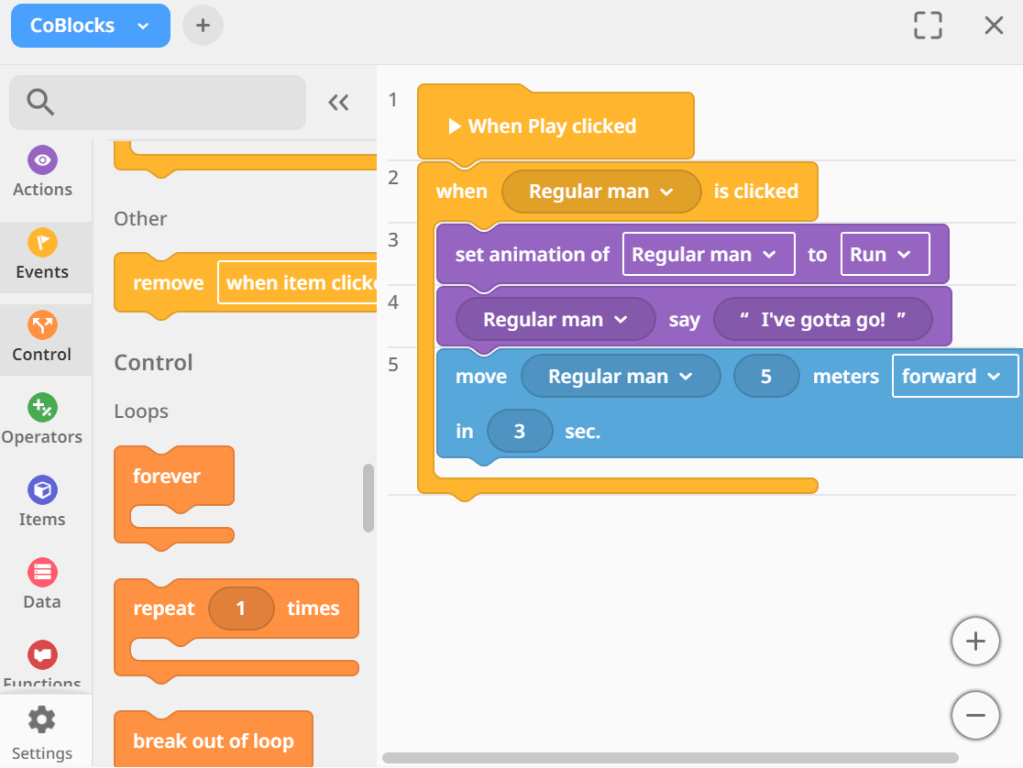Click the 5 meters value field
1023x768 pixels.
click(x=766, y=376)
